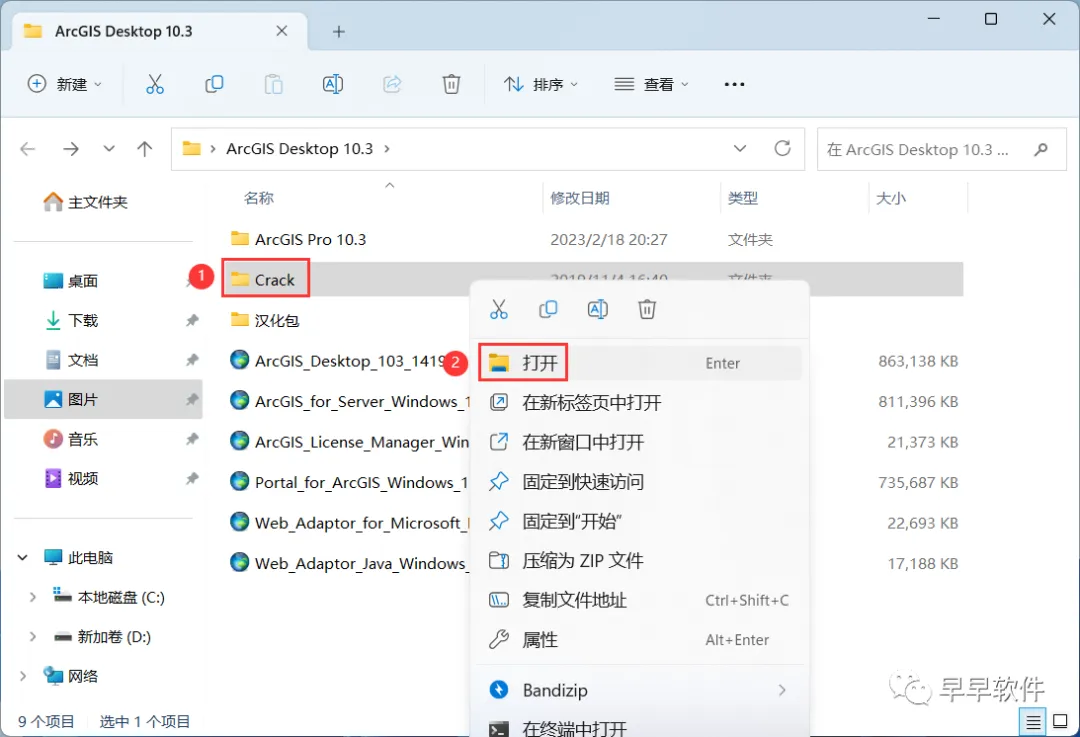Choose 打开 in the context menu
This screenshot has width=1080, height=737.
pos(640,363)
